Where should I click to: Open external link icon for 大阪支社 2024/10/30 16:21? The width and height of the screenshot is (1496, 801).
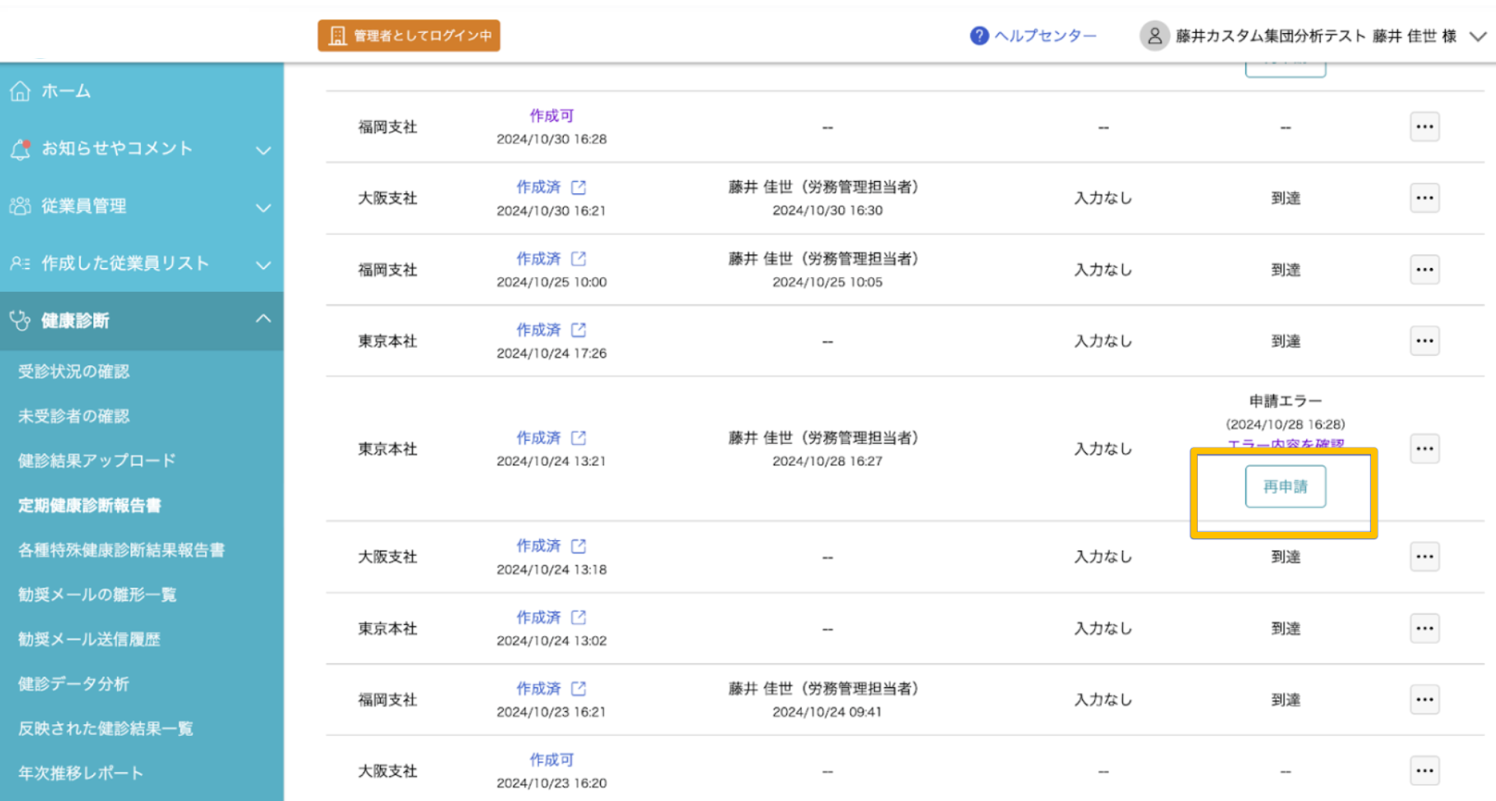[578, 187]
